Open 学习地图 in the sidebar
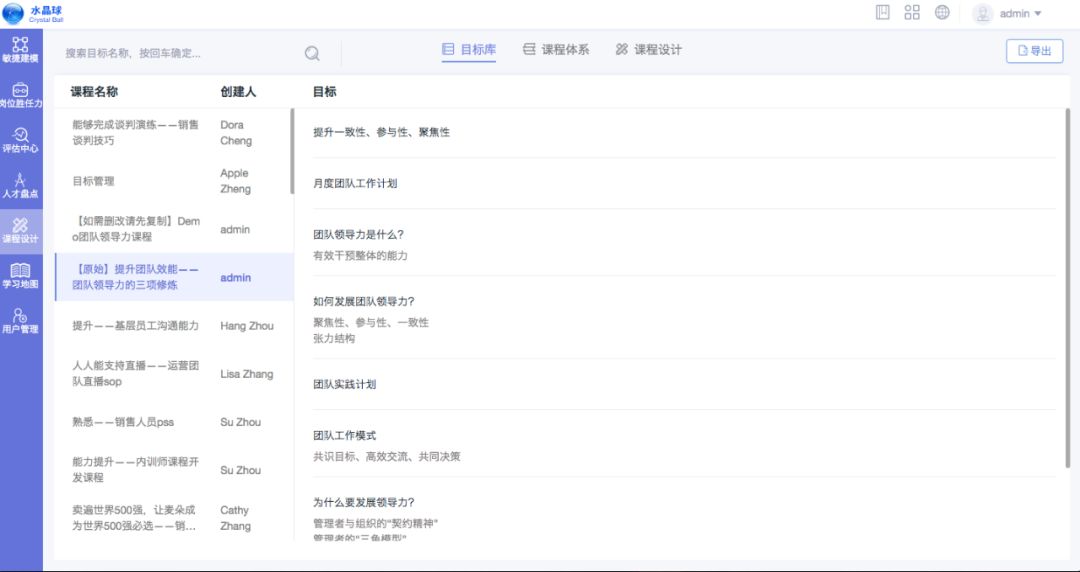The height and width of the screenshot is (572, 1080). coord(20,275)
